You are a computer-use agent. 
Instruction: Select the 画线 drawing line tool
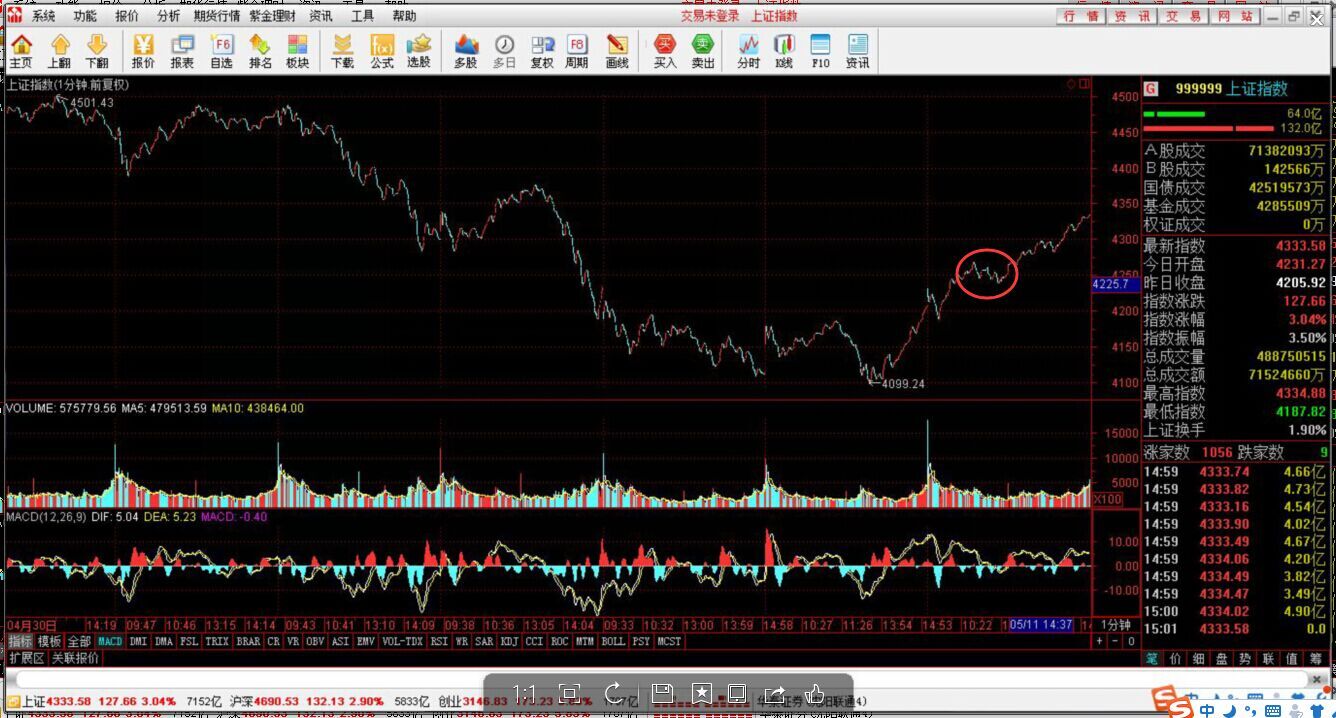click(617, 50)
